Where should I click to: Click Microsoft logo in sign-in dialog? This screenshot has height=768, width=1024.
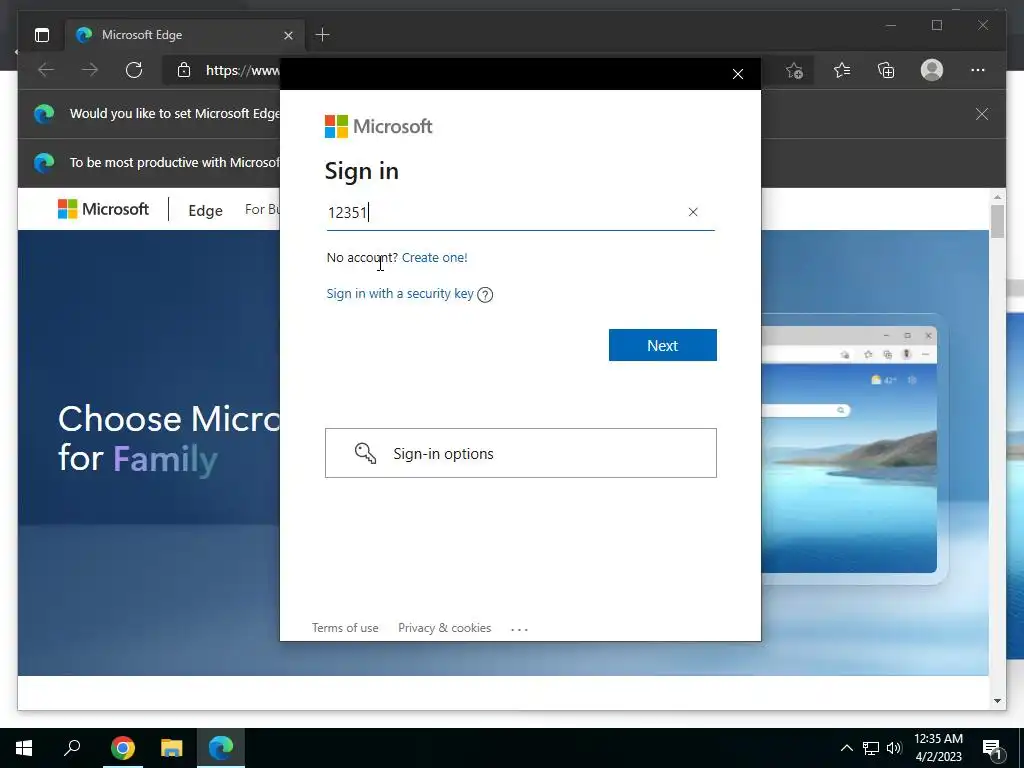point(379,126)
